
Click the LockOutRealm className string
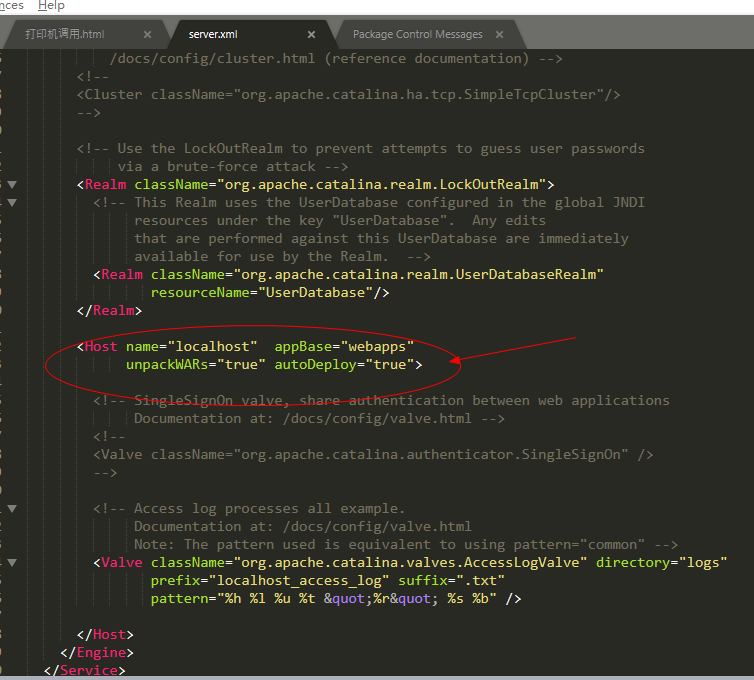382,185
